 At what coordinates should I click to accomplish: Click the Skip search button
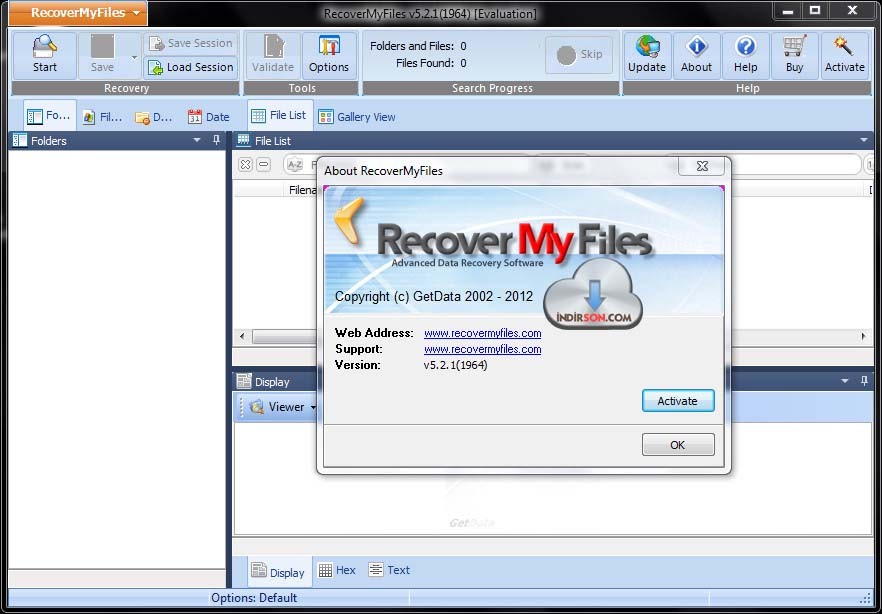coord(579,55)
